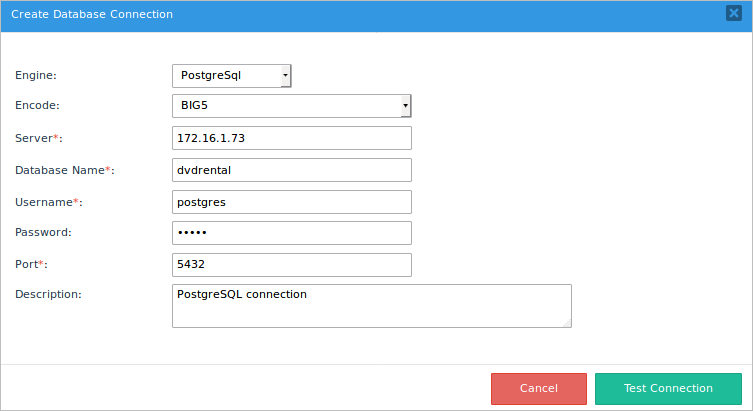Click the Description field label
This screenshot has width=753, height=411.
48,294
